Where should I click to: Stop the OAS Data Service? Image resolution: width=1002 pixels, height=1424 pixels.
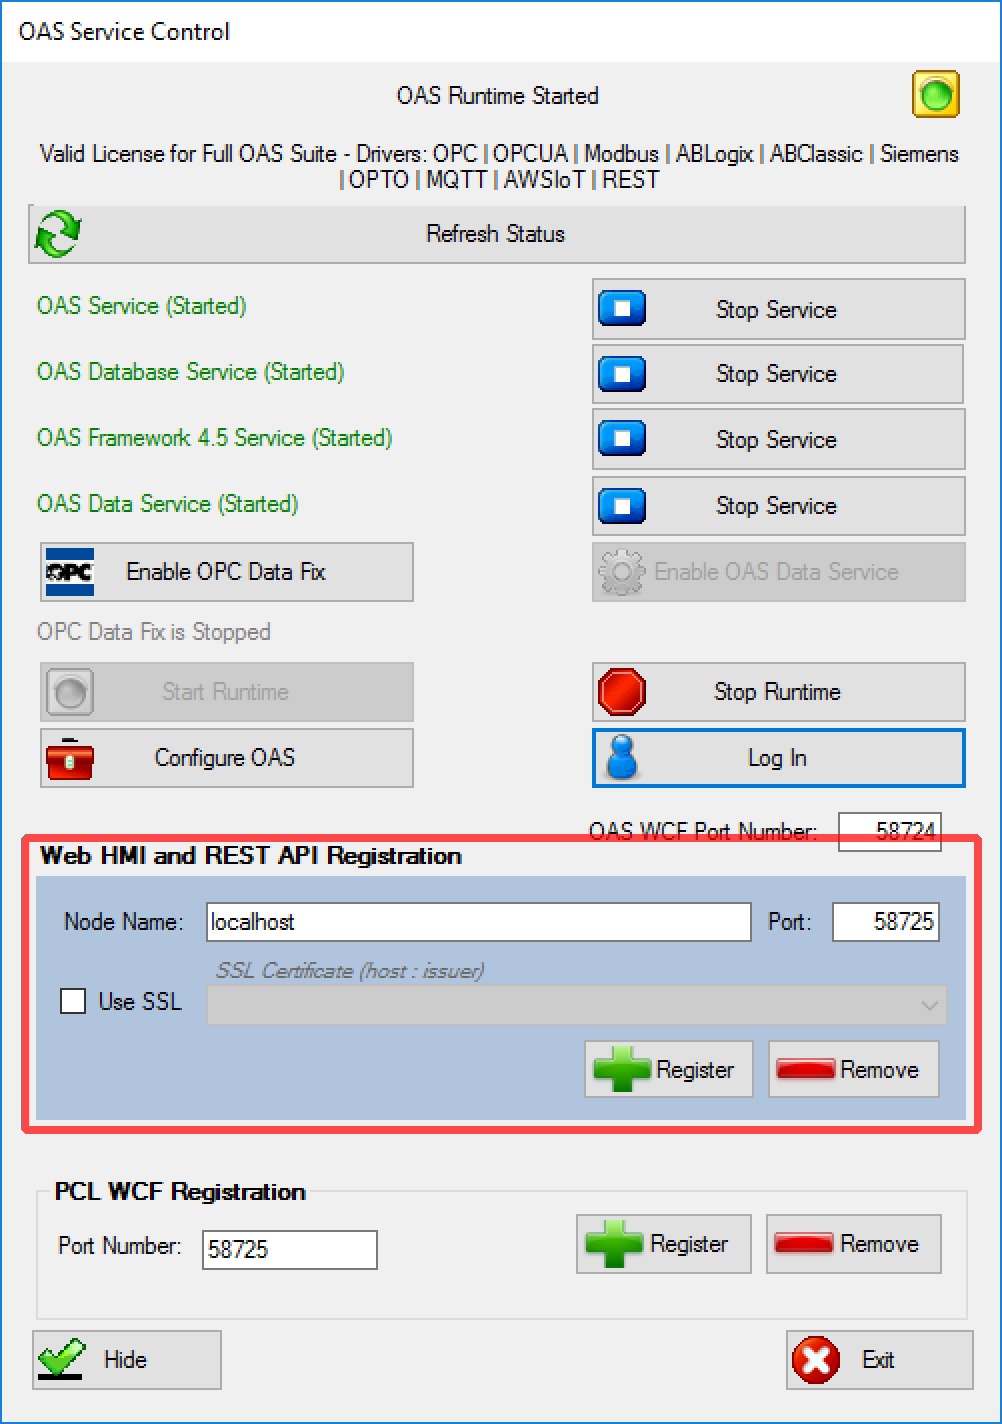[x=778, y=505]
